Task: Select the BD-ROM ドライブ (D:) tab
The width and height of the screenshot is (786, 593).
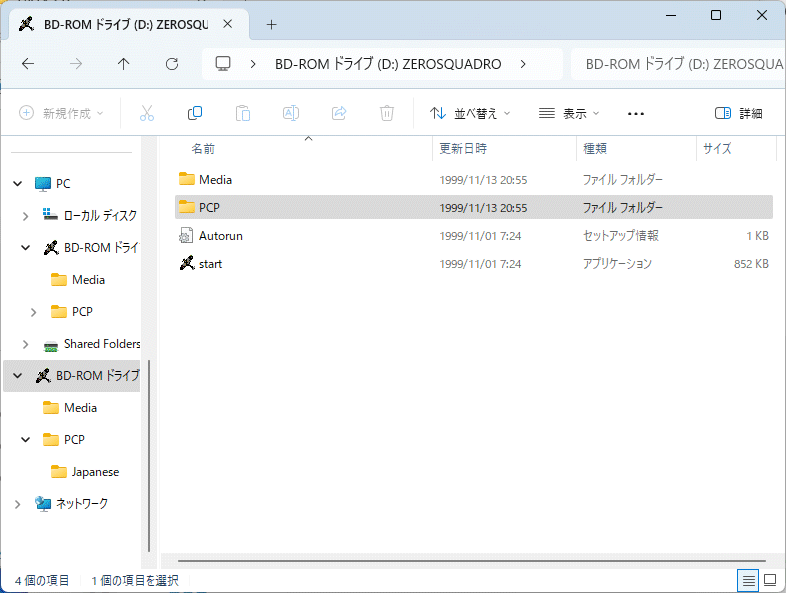Action: pos(128,24)
